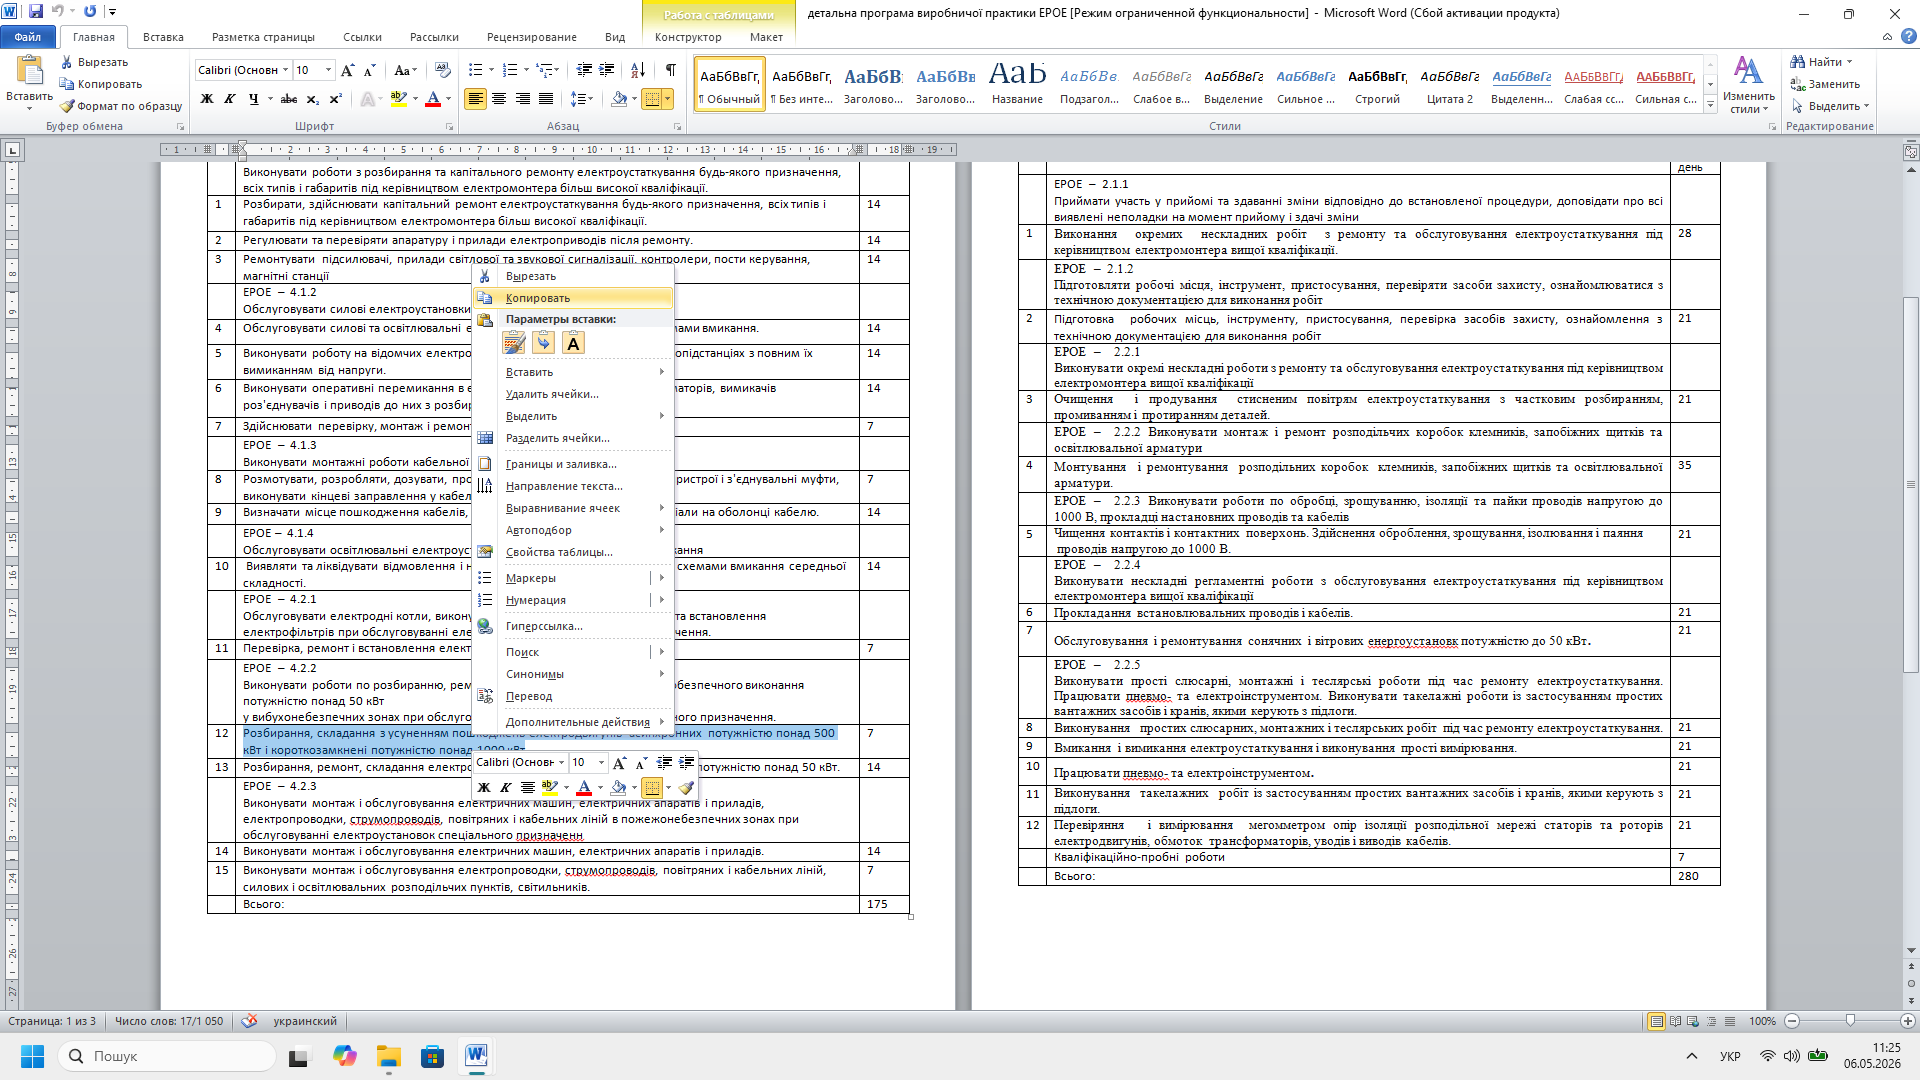Click the Decrease Indent icon in ribbon
This screenshot has height=1080, width=1920.
pos(584,70)
